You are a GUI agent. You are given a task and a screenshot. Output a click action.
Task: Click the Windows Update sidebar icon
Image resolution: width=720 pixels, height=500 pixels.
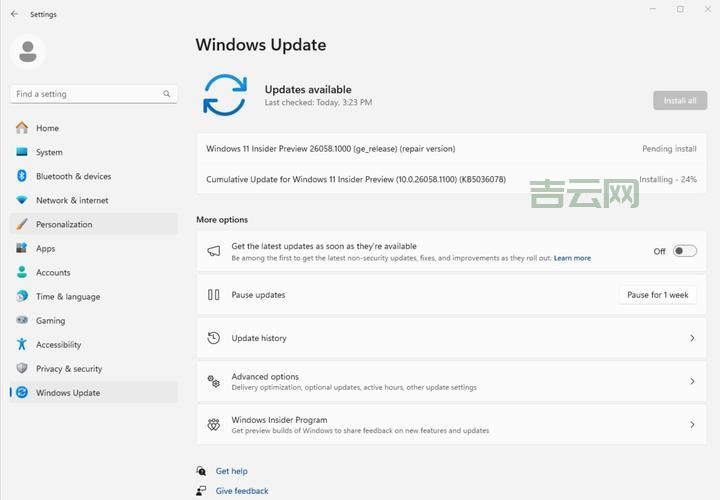tap(22, 392)
